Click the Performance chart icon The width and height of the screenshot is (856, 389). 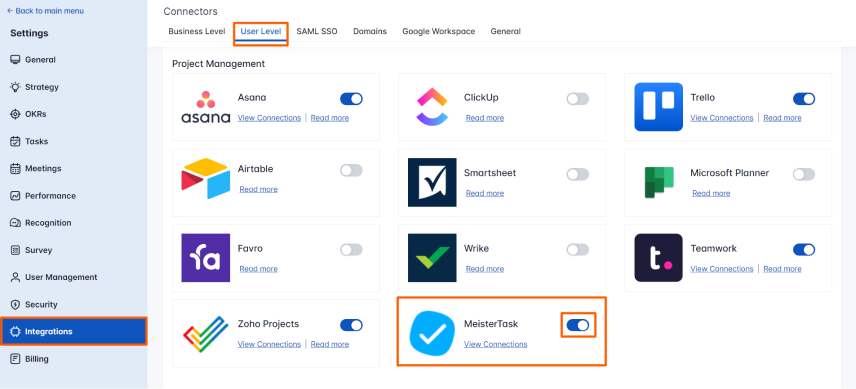coord(15,196)
